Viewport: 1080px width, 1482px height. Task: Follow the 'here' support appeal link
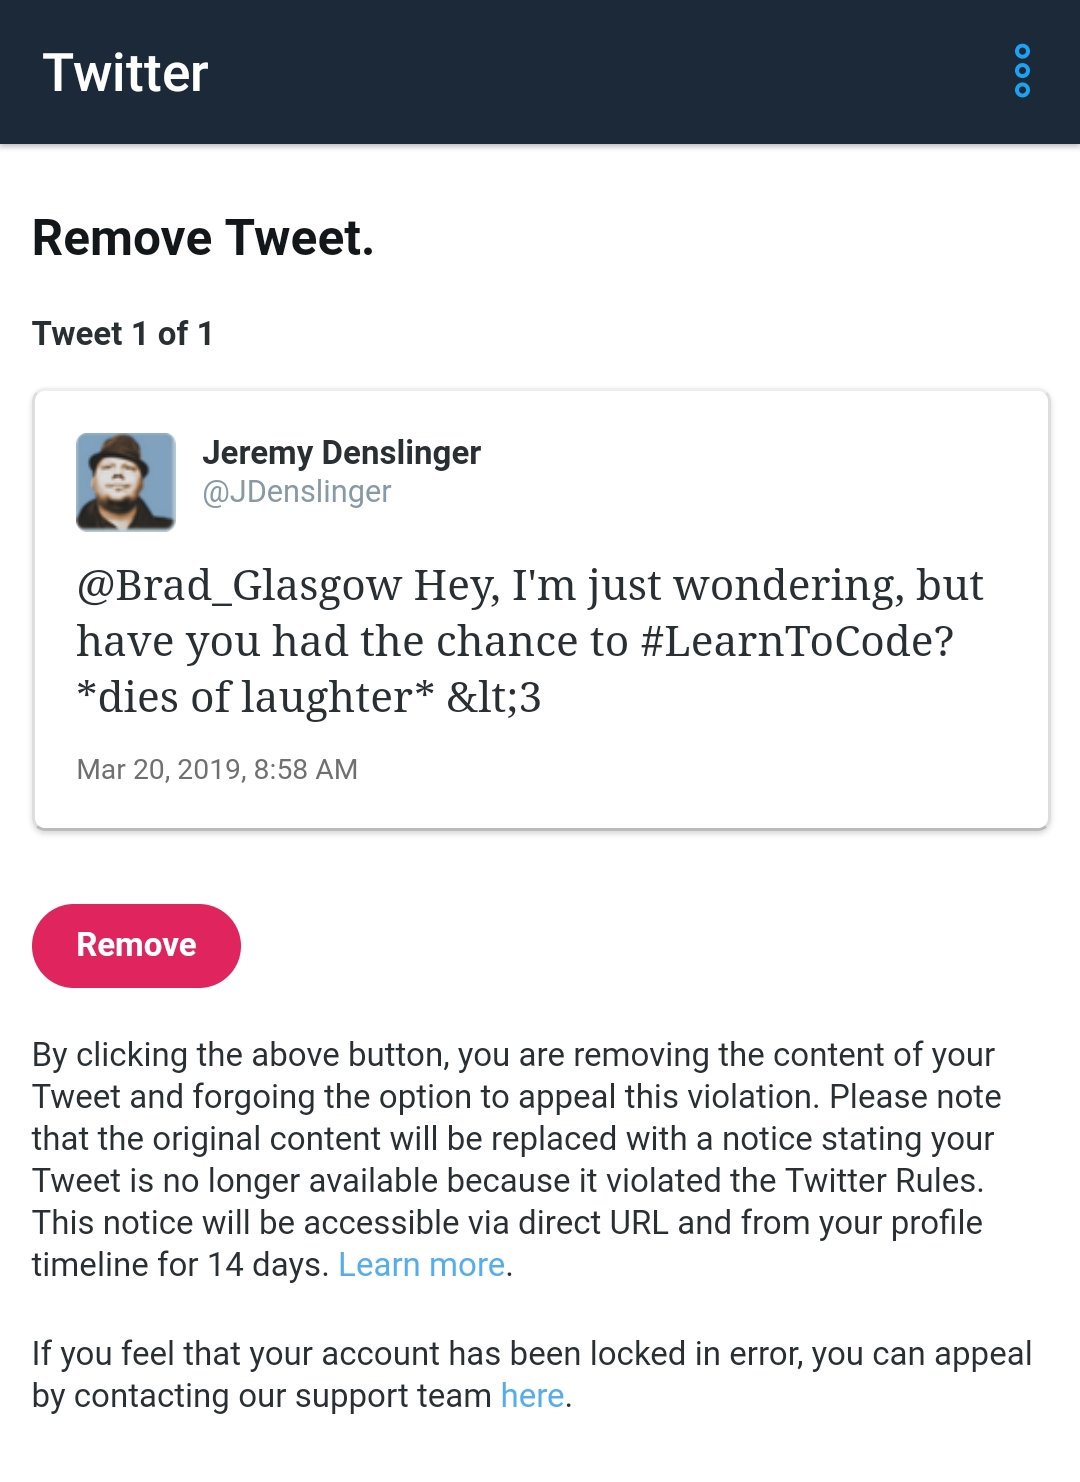pyautogui.click(x=532, y=1395)
